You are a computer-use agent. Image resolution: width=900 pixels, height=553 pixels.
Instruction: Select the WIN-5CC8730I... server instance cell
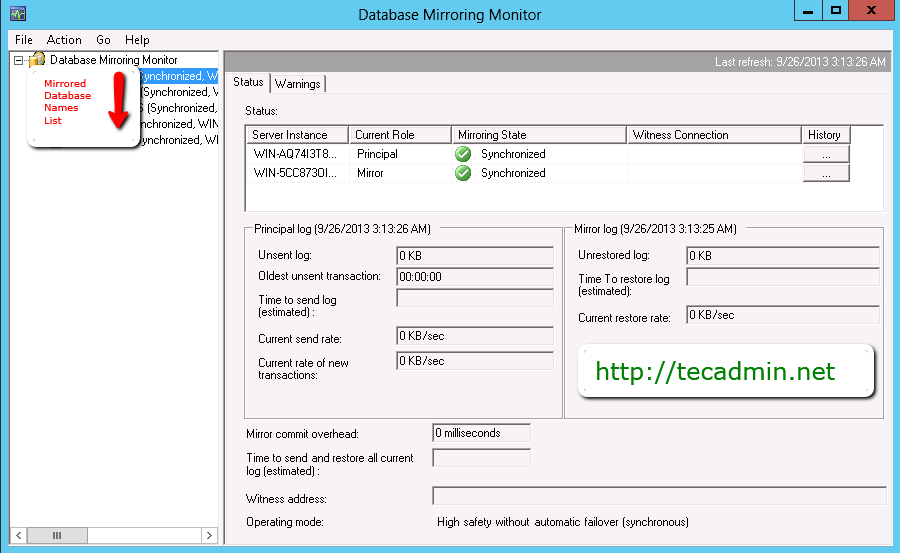pyautogui.click(x=295, y=173)
